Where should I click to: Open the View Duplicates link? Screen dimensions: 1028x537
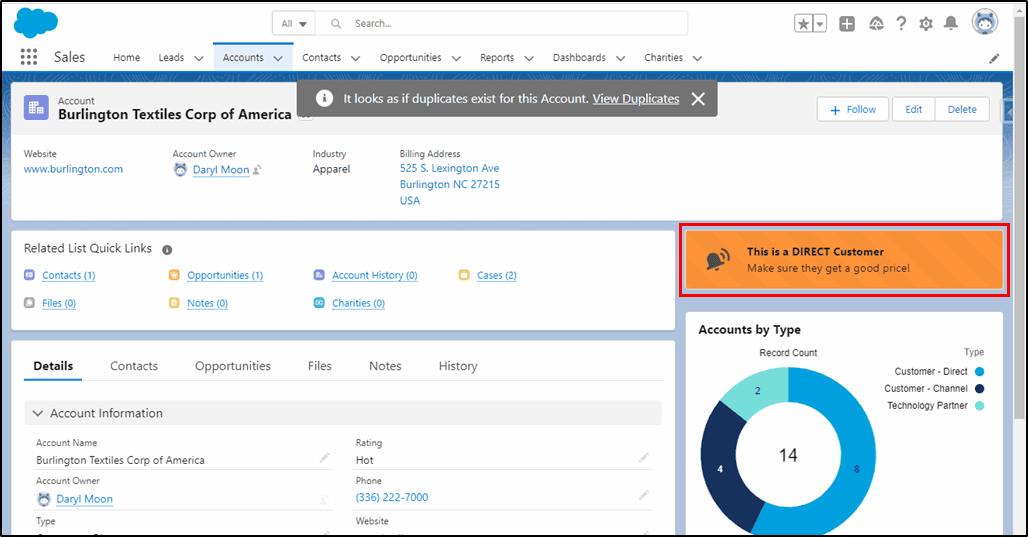tap(636, 98)
